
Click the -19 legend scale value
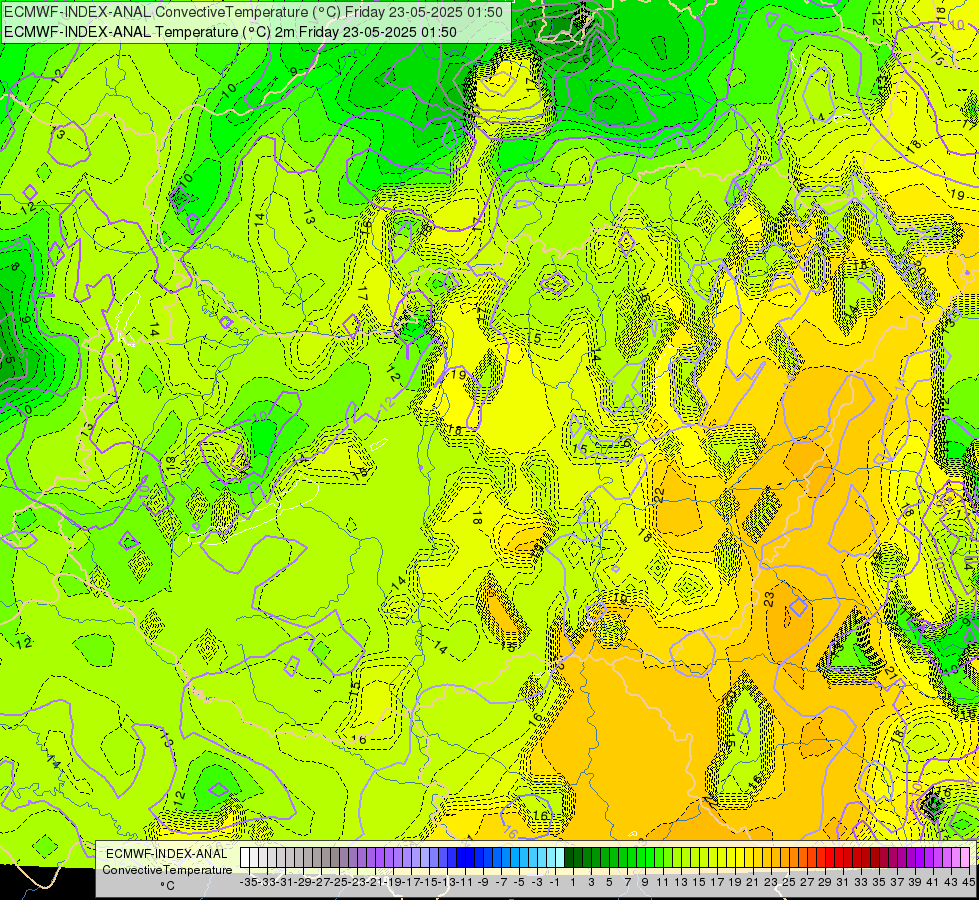(x=393, y=882)
